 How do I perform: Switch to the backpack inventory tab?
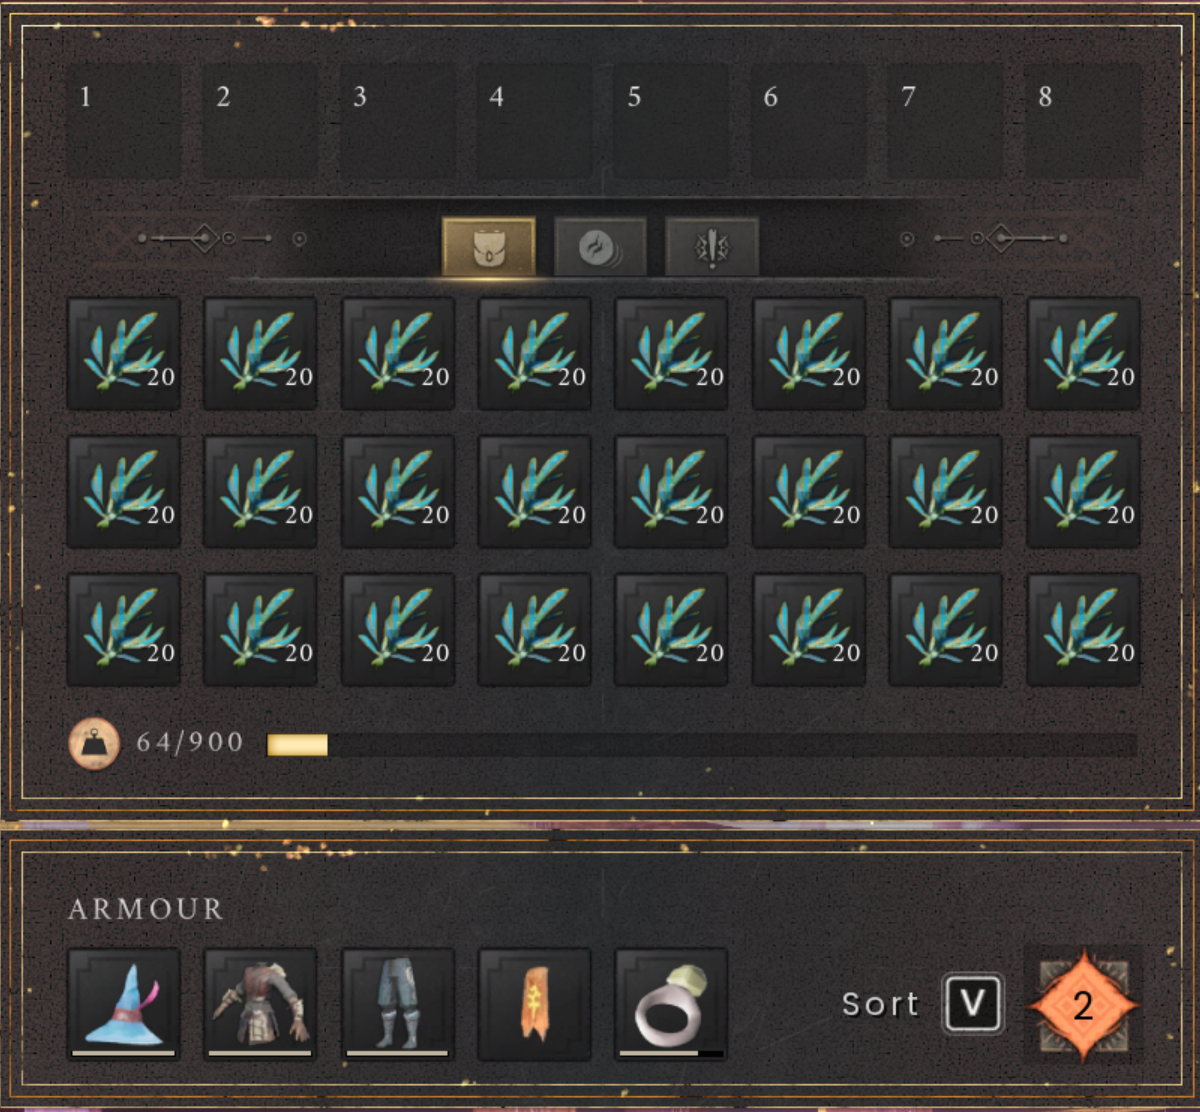[x=489, y=246]
